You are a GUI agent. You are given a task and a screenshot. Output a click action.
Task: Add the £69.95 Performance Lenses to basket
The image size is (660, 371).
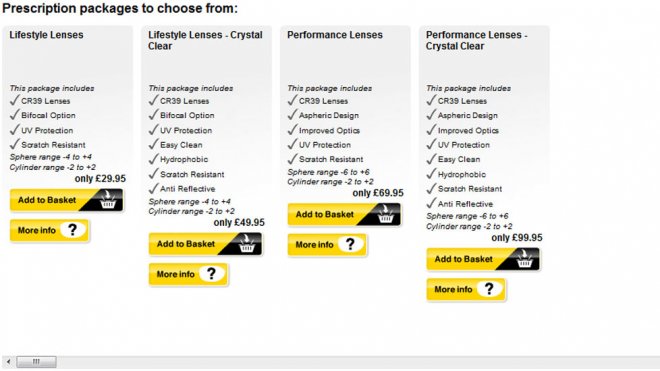click(344, 215)
